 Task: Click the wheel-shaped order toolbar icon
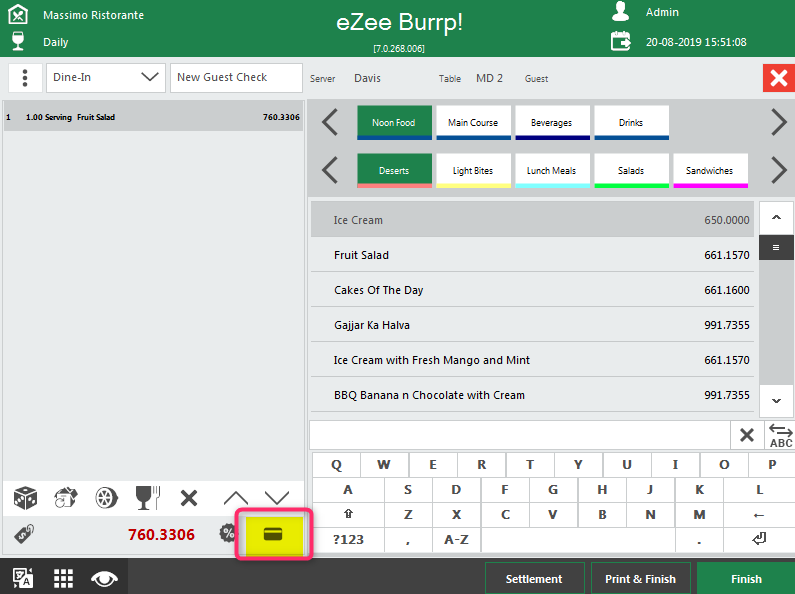click(x=106, y=498)
